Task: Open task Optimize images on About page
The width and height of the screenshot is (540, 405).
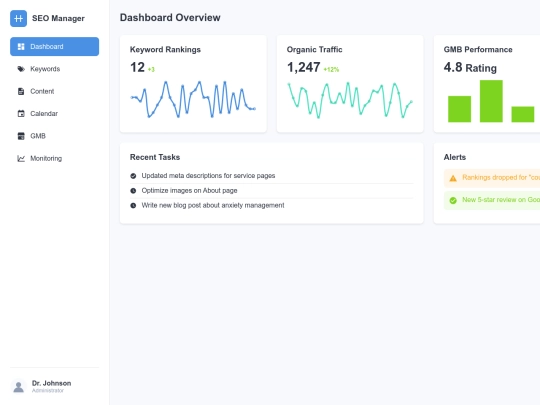Action: [272, 191]
